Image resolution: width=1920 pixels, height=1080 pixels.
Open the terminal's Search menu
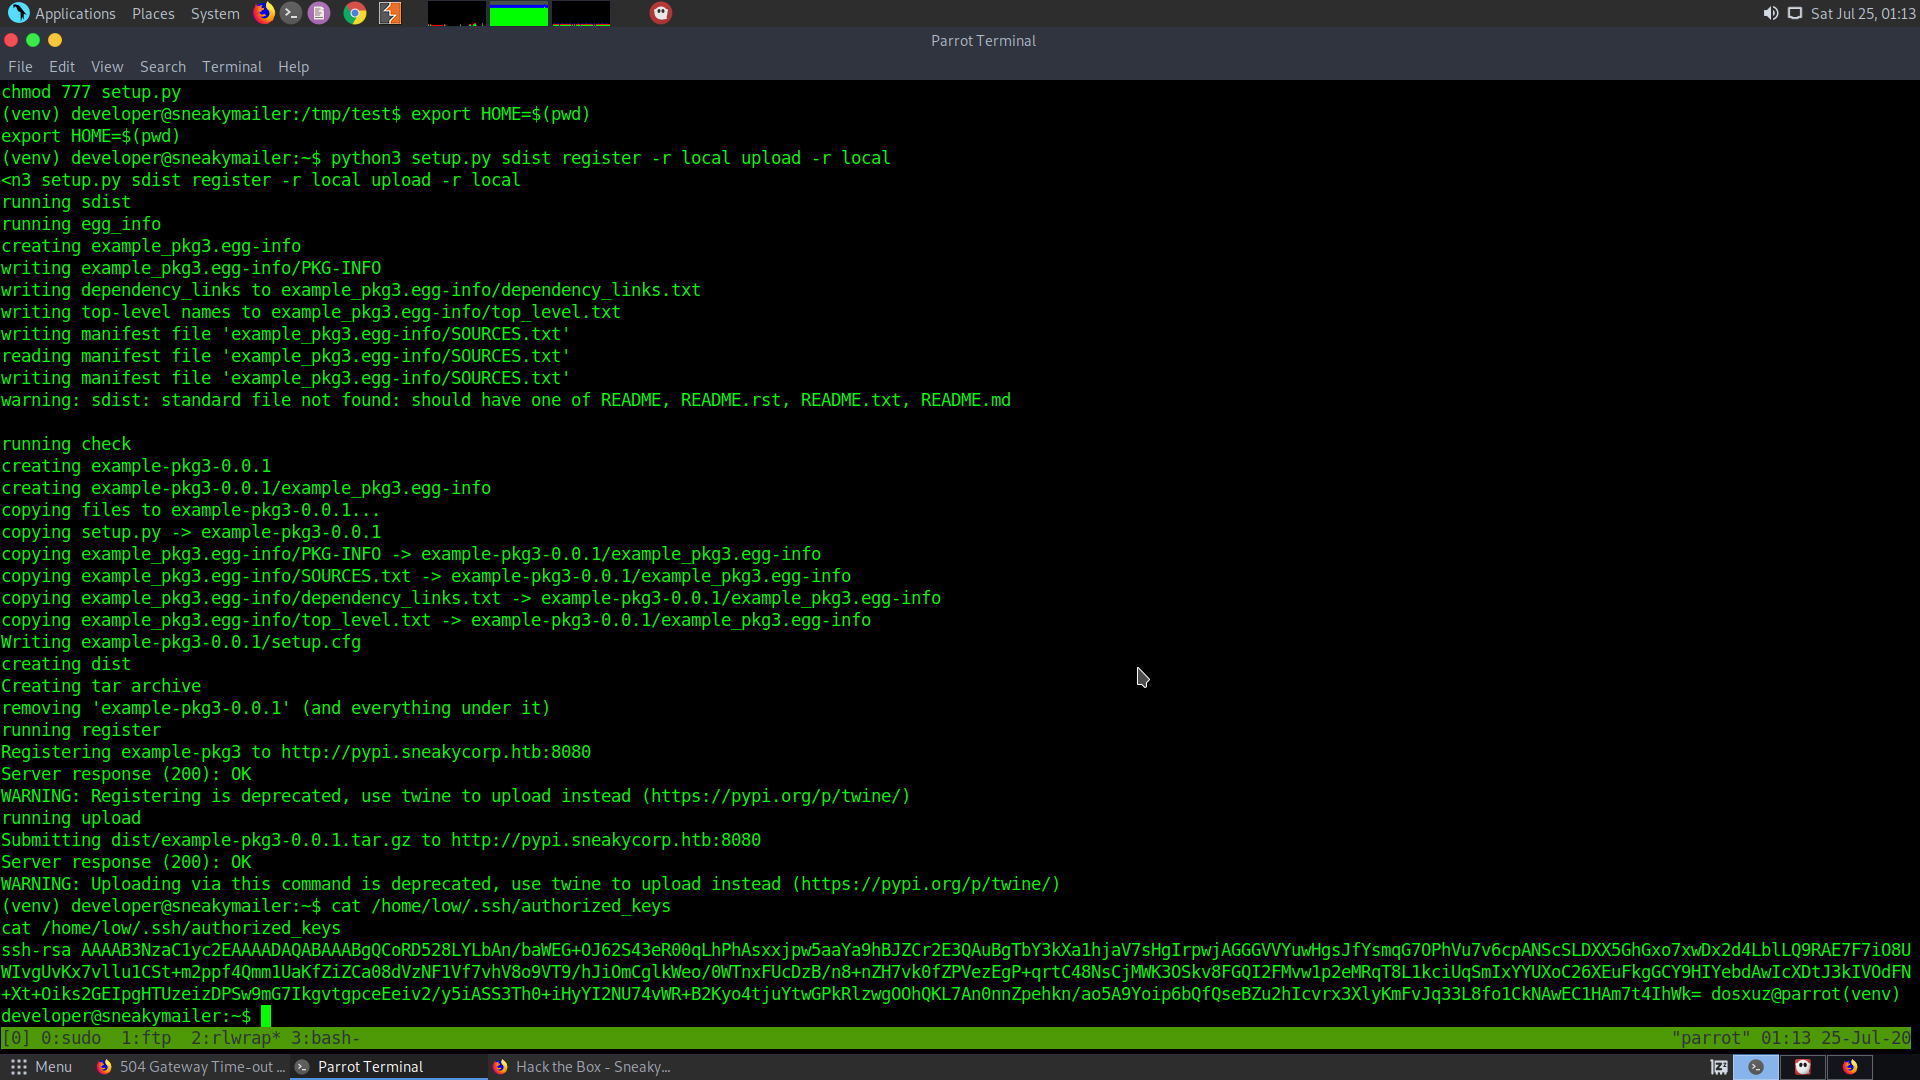tap(162, 67)
